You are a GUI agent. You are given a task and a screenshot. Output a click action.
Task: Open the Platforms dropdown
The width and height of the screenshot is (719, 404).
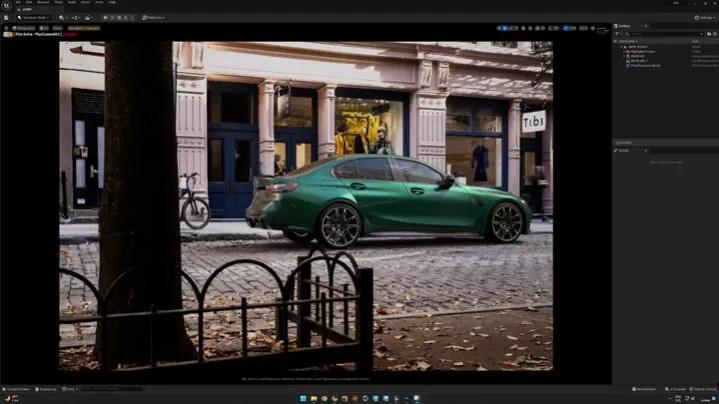pyautogui.click(x=154, y=17)
